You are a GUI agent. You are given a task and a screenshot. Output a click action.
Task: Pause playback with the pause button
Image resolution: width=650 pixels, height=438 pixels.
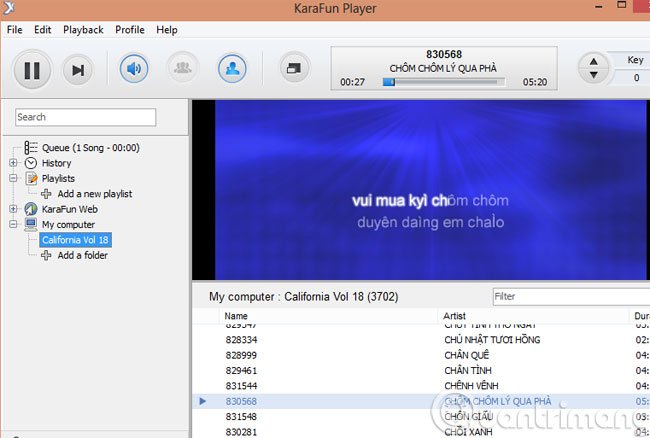tap(32, 70)
